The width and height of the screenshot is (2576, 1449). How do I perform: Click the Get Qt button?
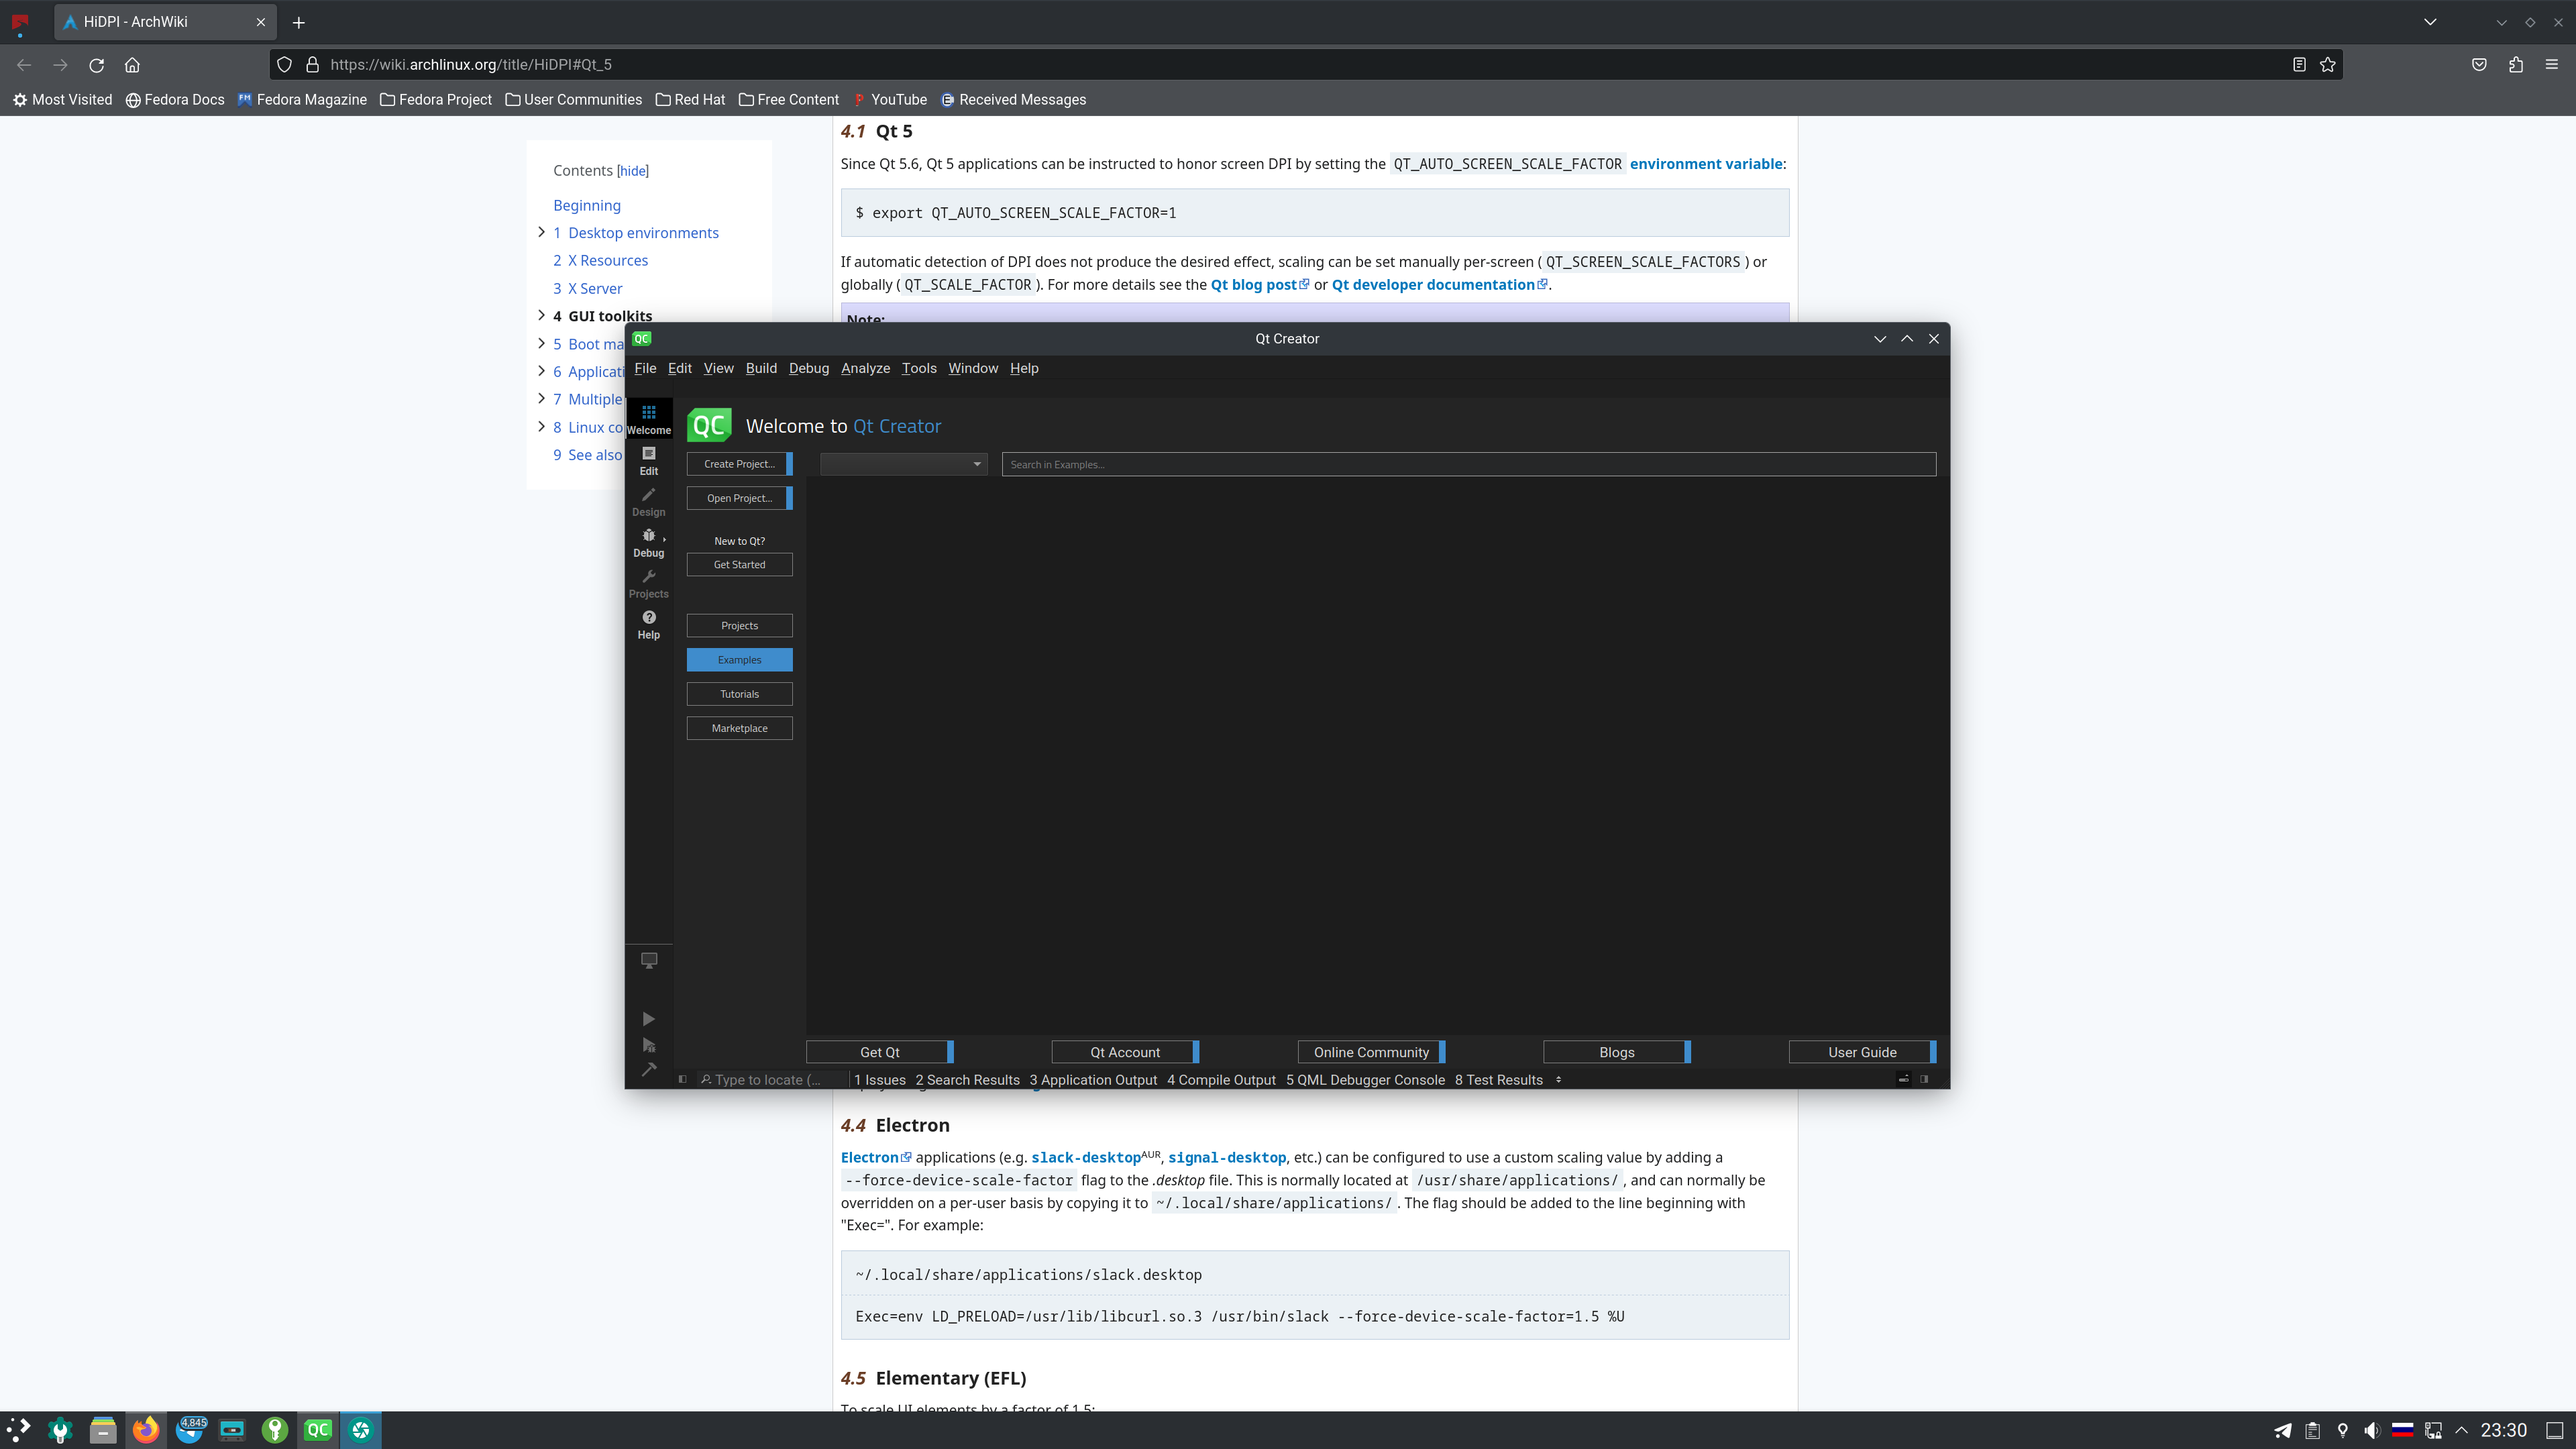pyautogui.click(x=879, y=1052)
